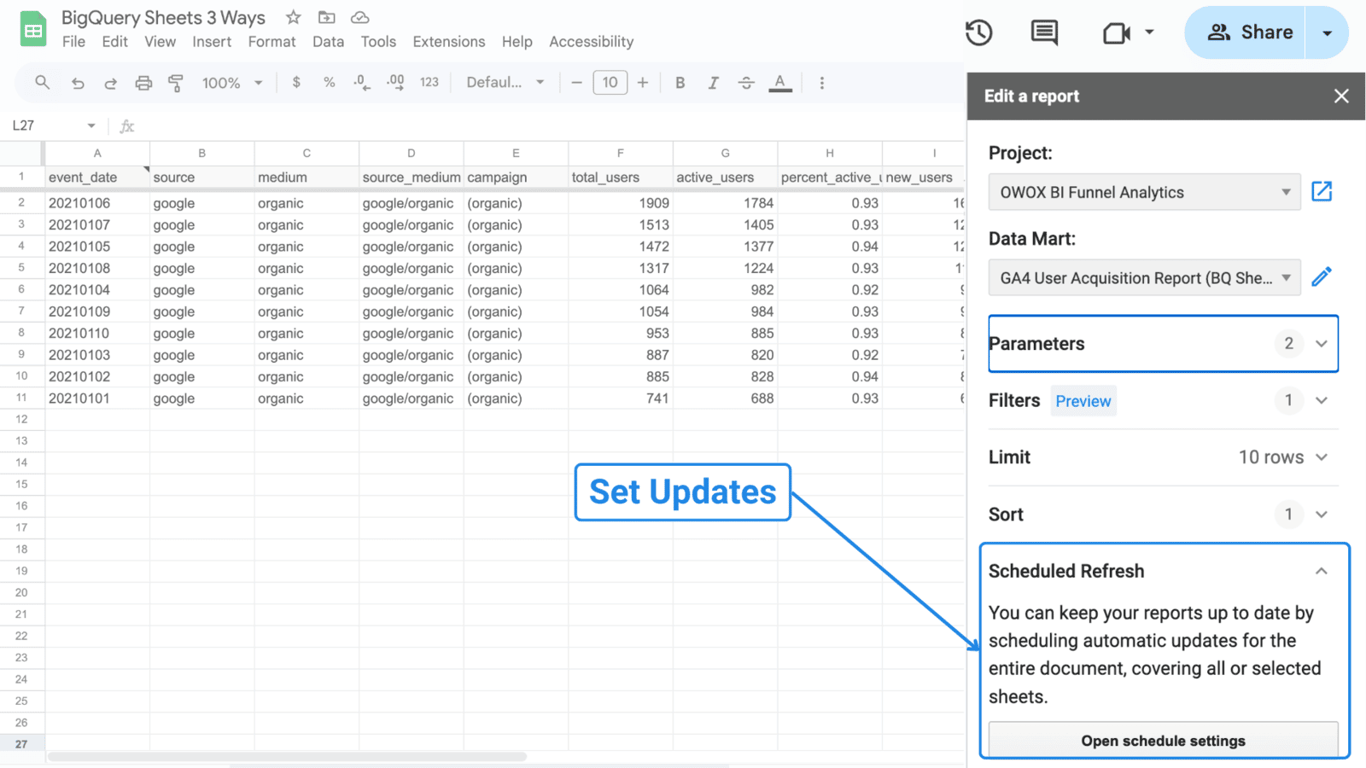
Task: Open the move-to-folder icon beside the title
Action: coord(327,17)
